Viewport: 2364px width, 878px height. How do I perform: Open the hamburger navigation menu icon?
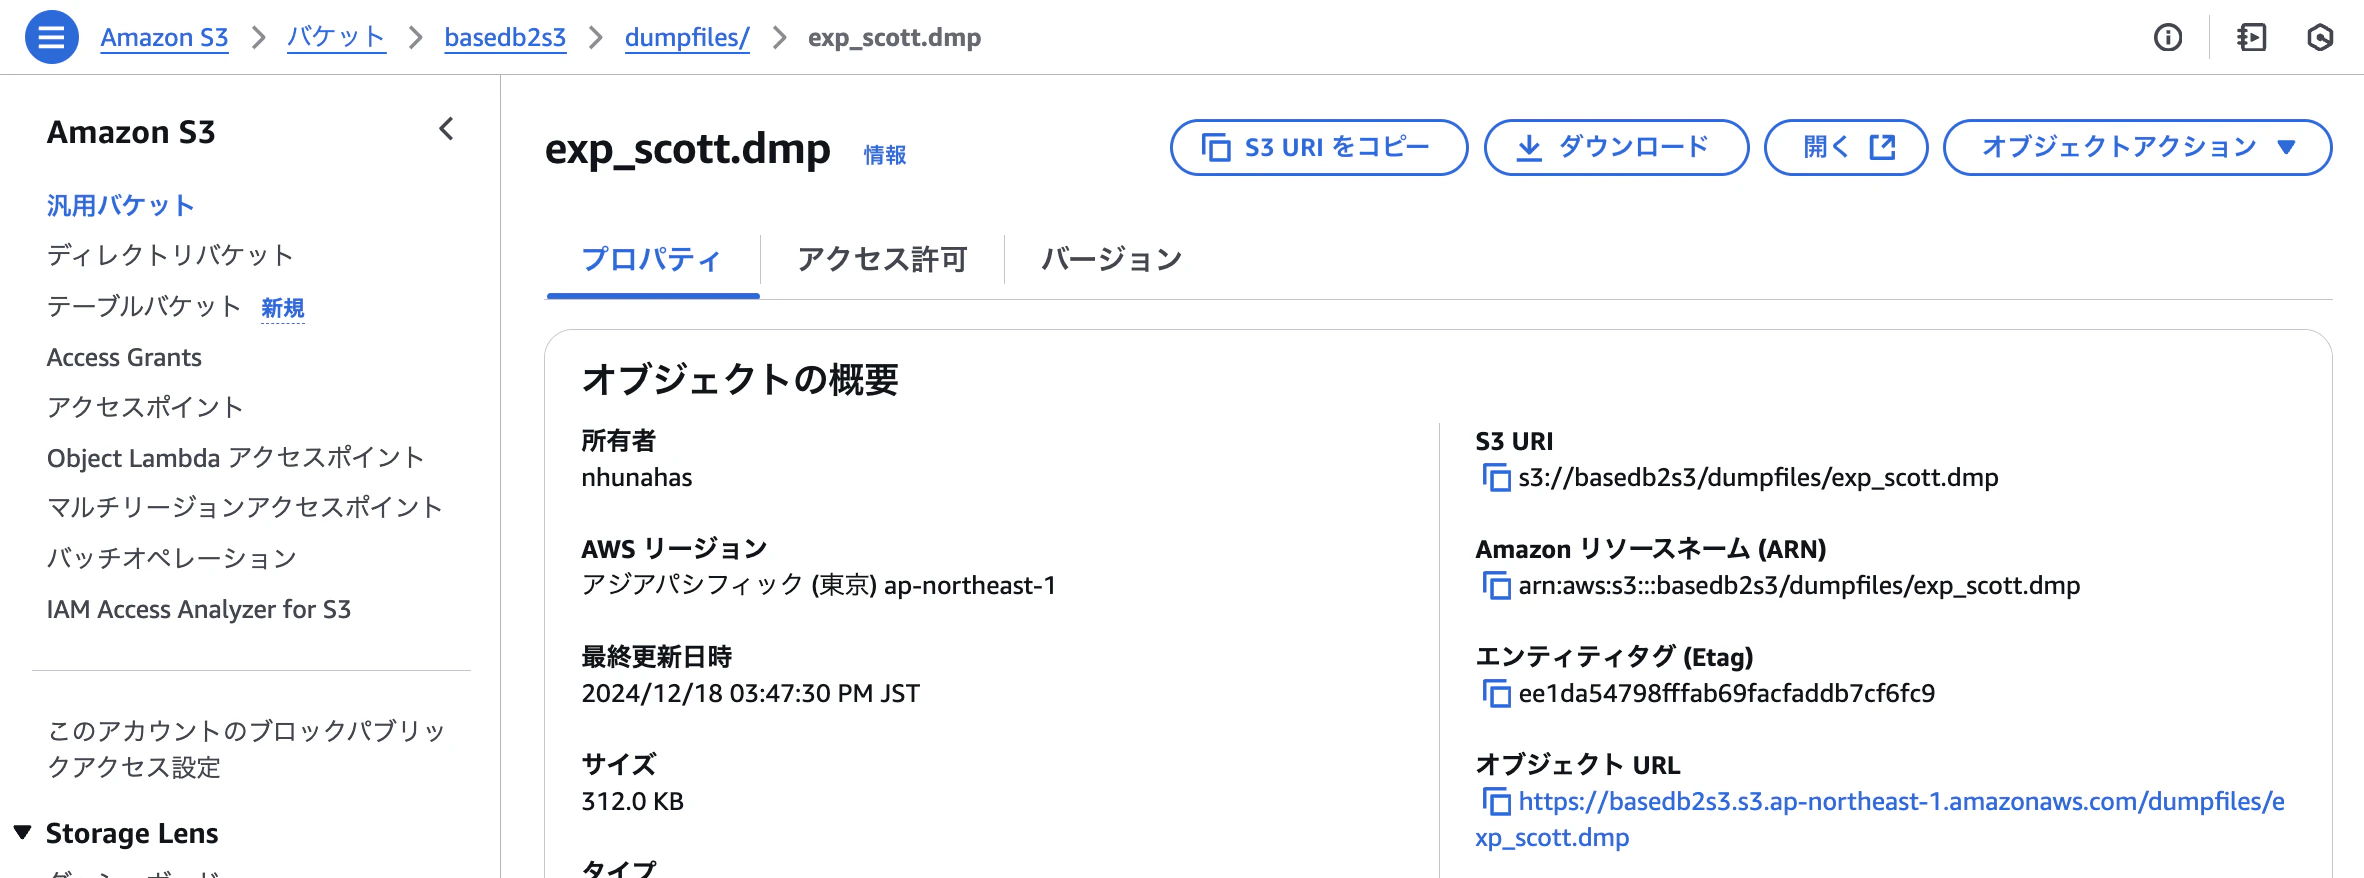click(x=51, y=37)
